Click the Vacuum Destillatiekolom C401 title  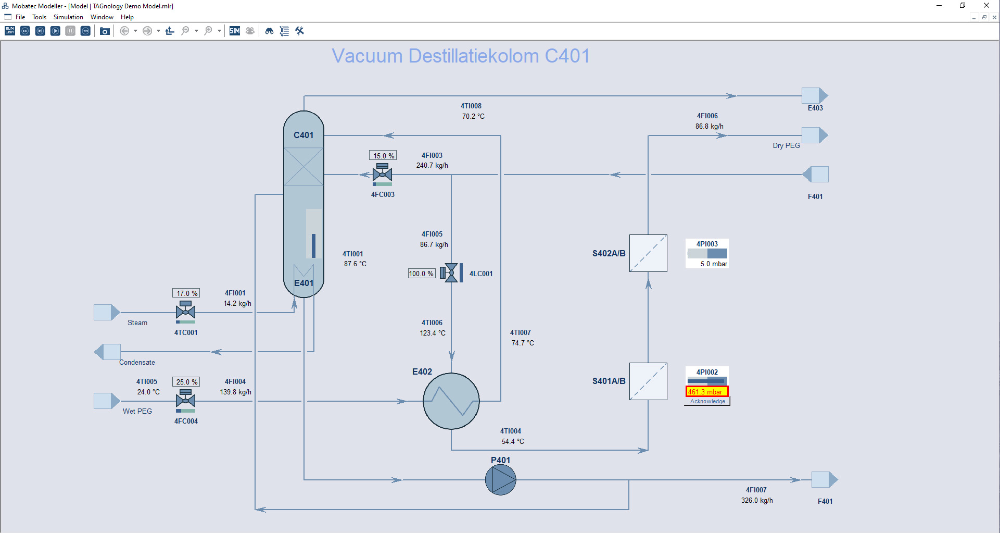pyautogui.click(x=460, y=56)
